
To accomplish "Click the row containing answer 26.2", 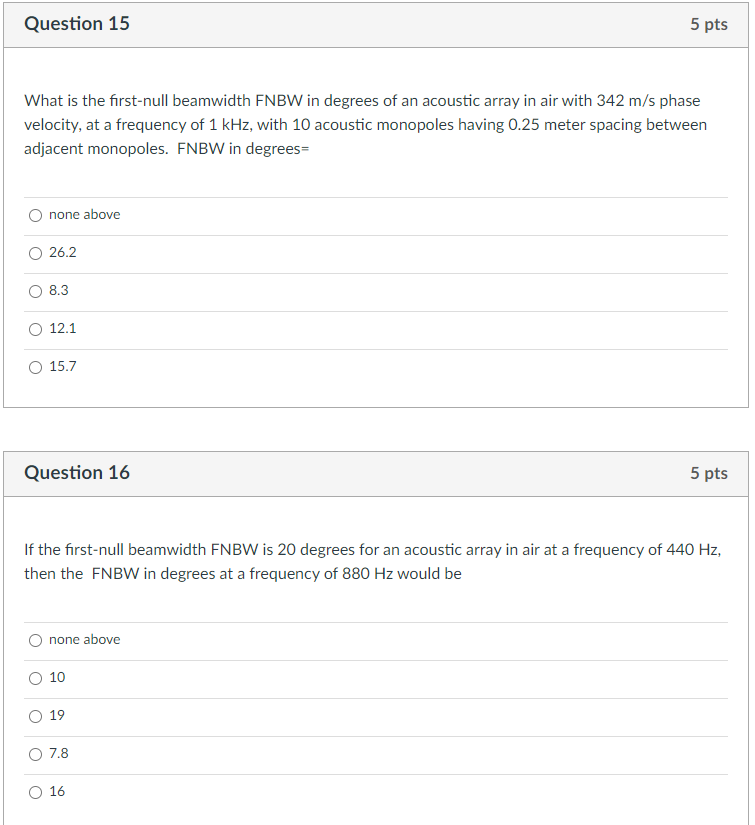I will point(375,252).
